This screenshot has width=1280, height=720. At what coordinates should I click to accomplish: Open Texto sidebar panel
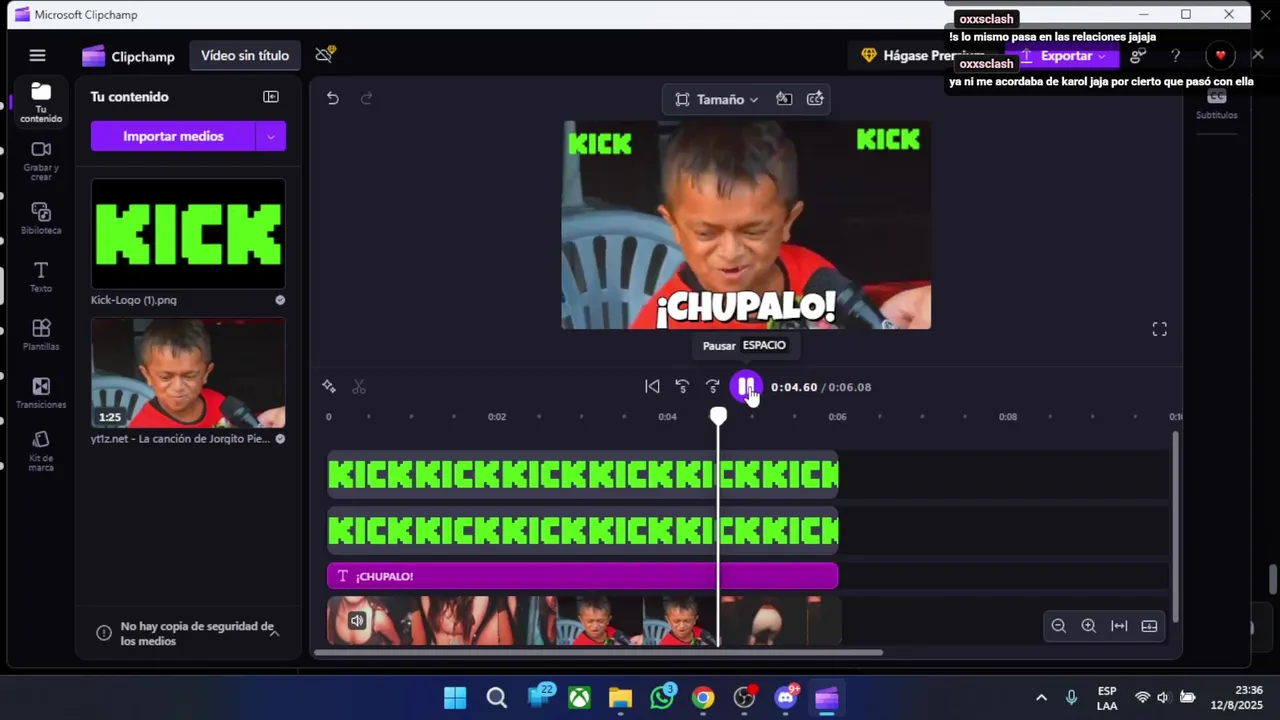(41, 277)
